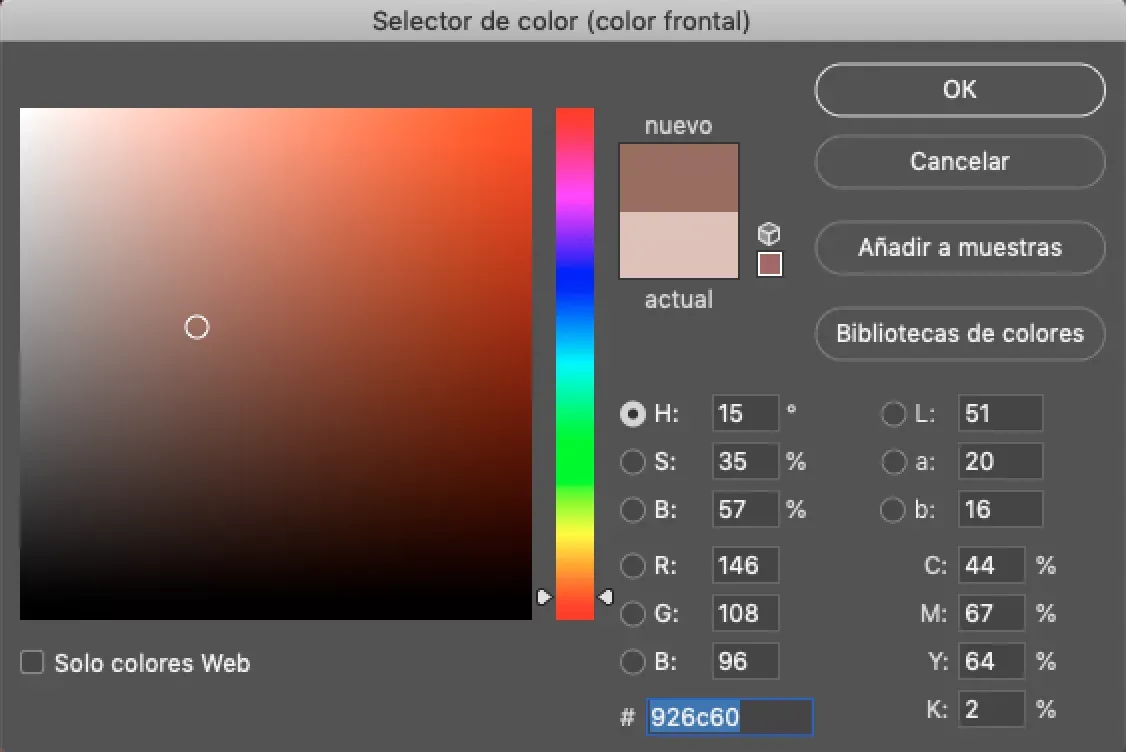Open Bibliotecas de colores

[959, 334]
